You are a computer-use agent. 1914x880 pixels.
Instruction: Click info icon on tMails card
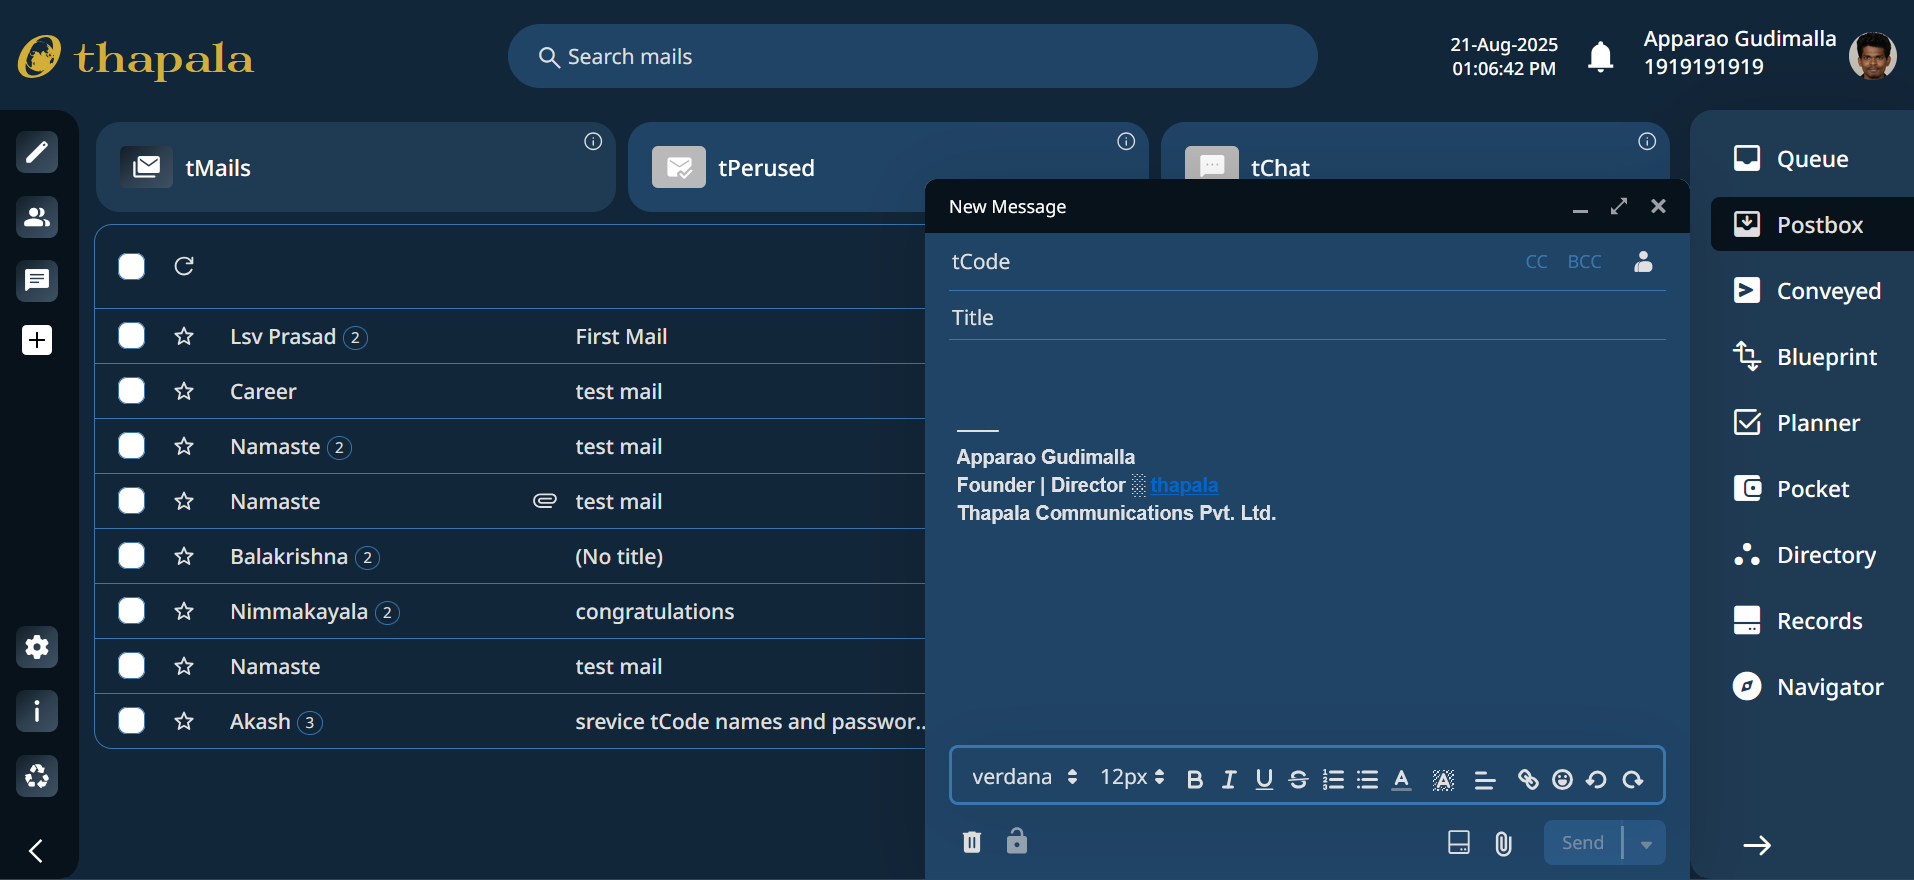(593, 141)
